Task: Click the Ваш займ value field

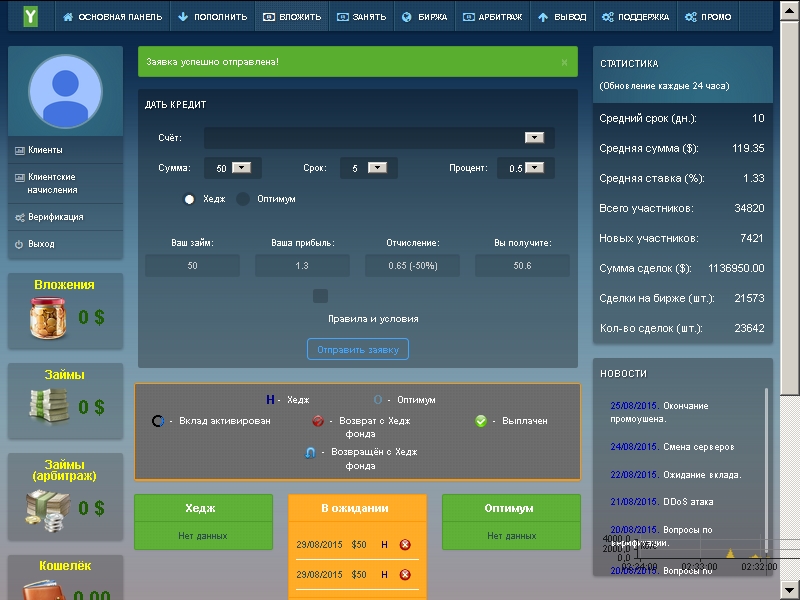Action: tap(192, 265)
